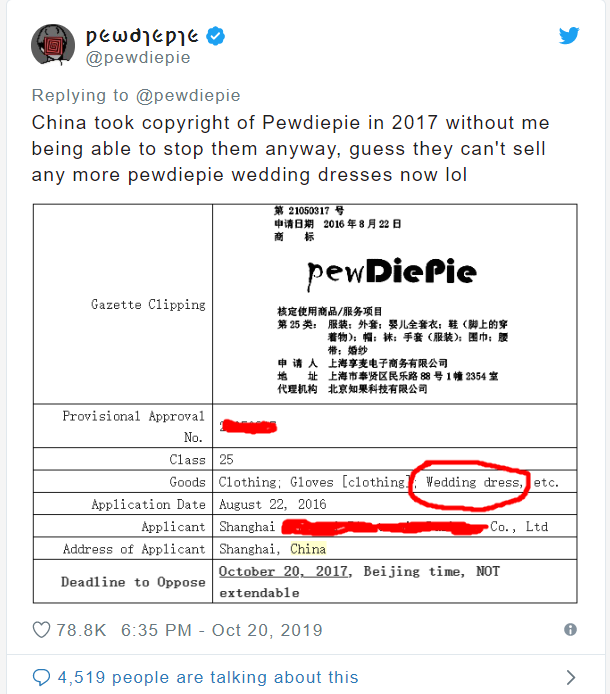Expand conversation with the right chevron

click(x=570, y=677)
